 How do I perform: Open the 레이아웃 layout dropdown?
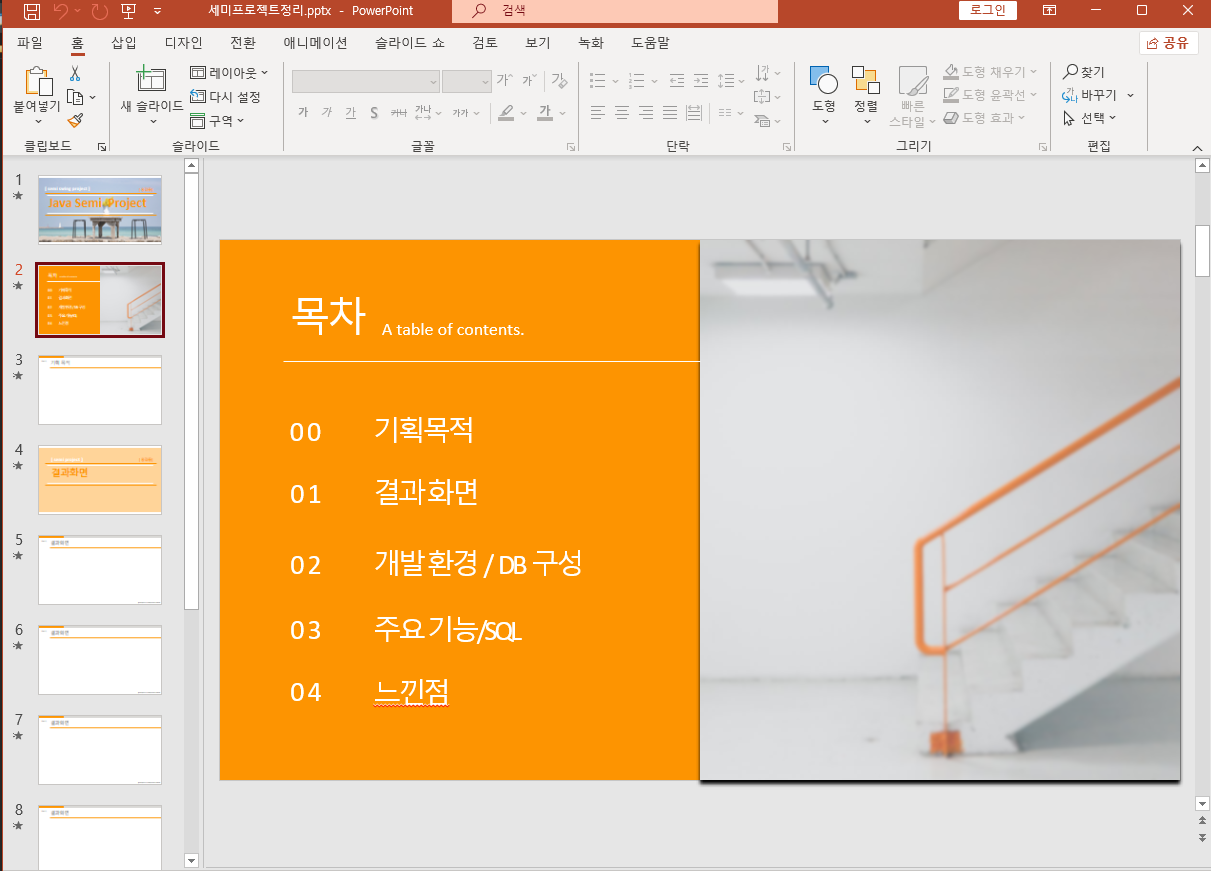[229, 73]
